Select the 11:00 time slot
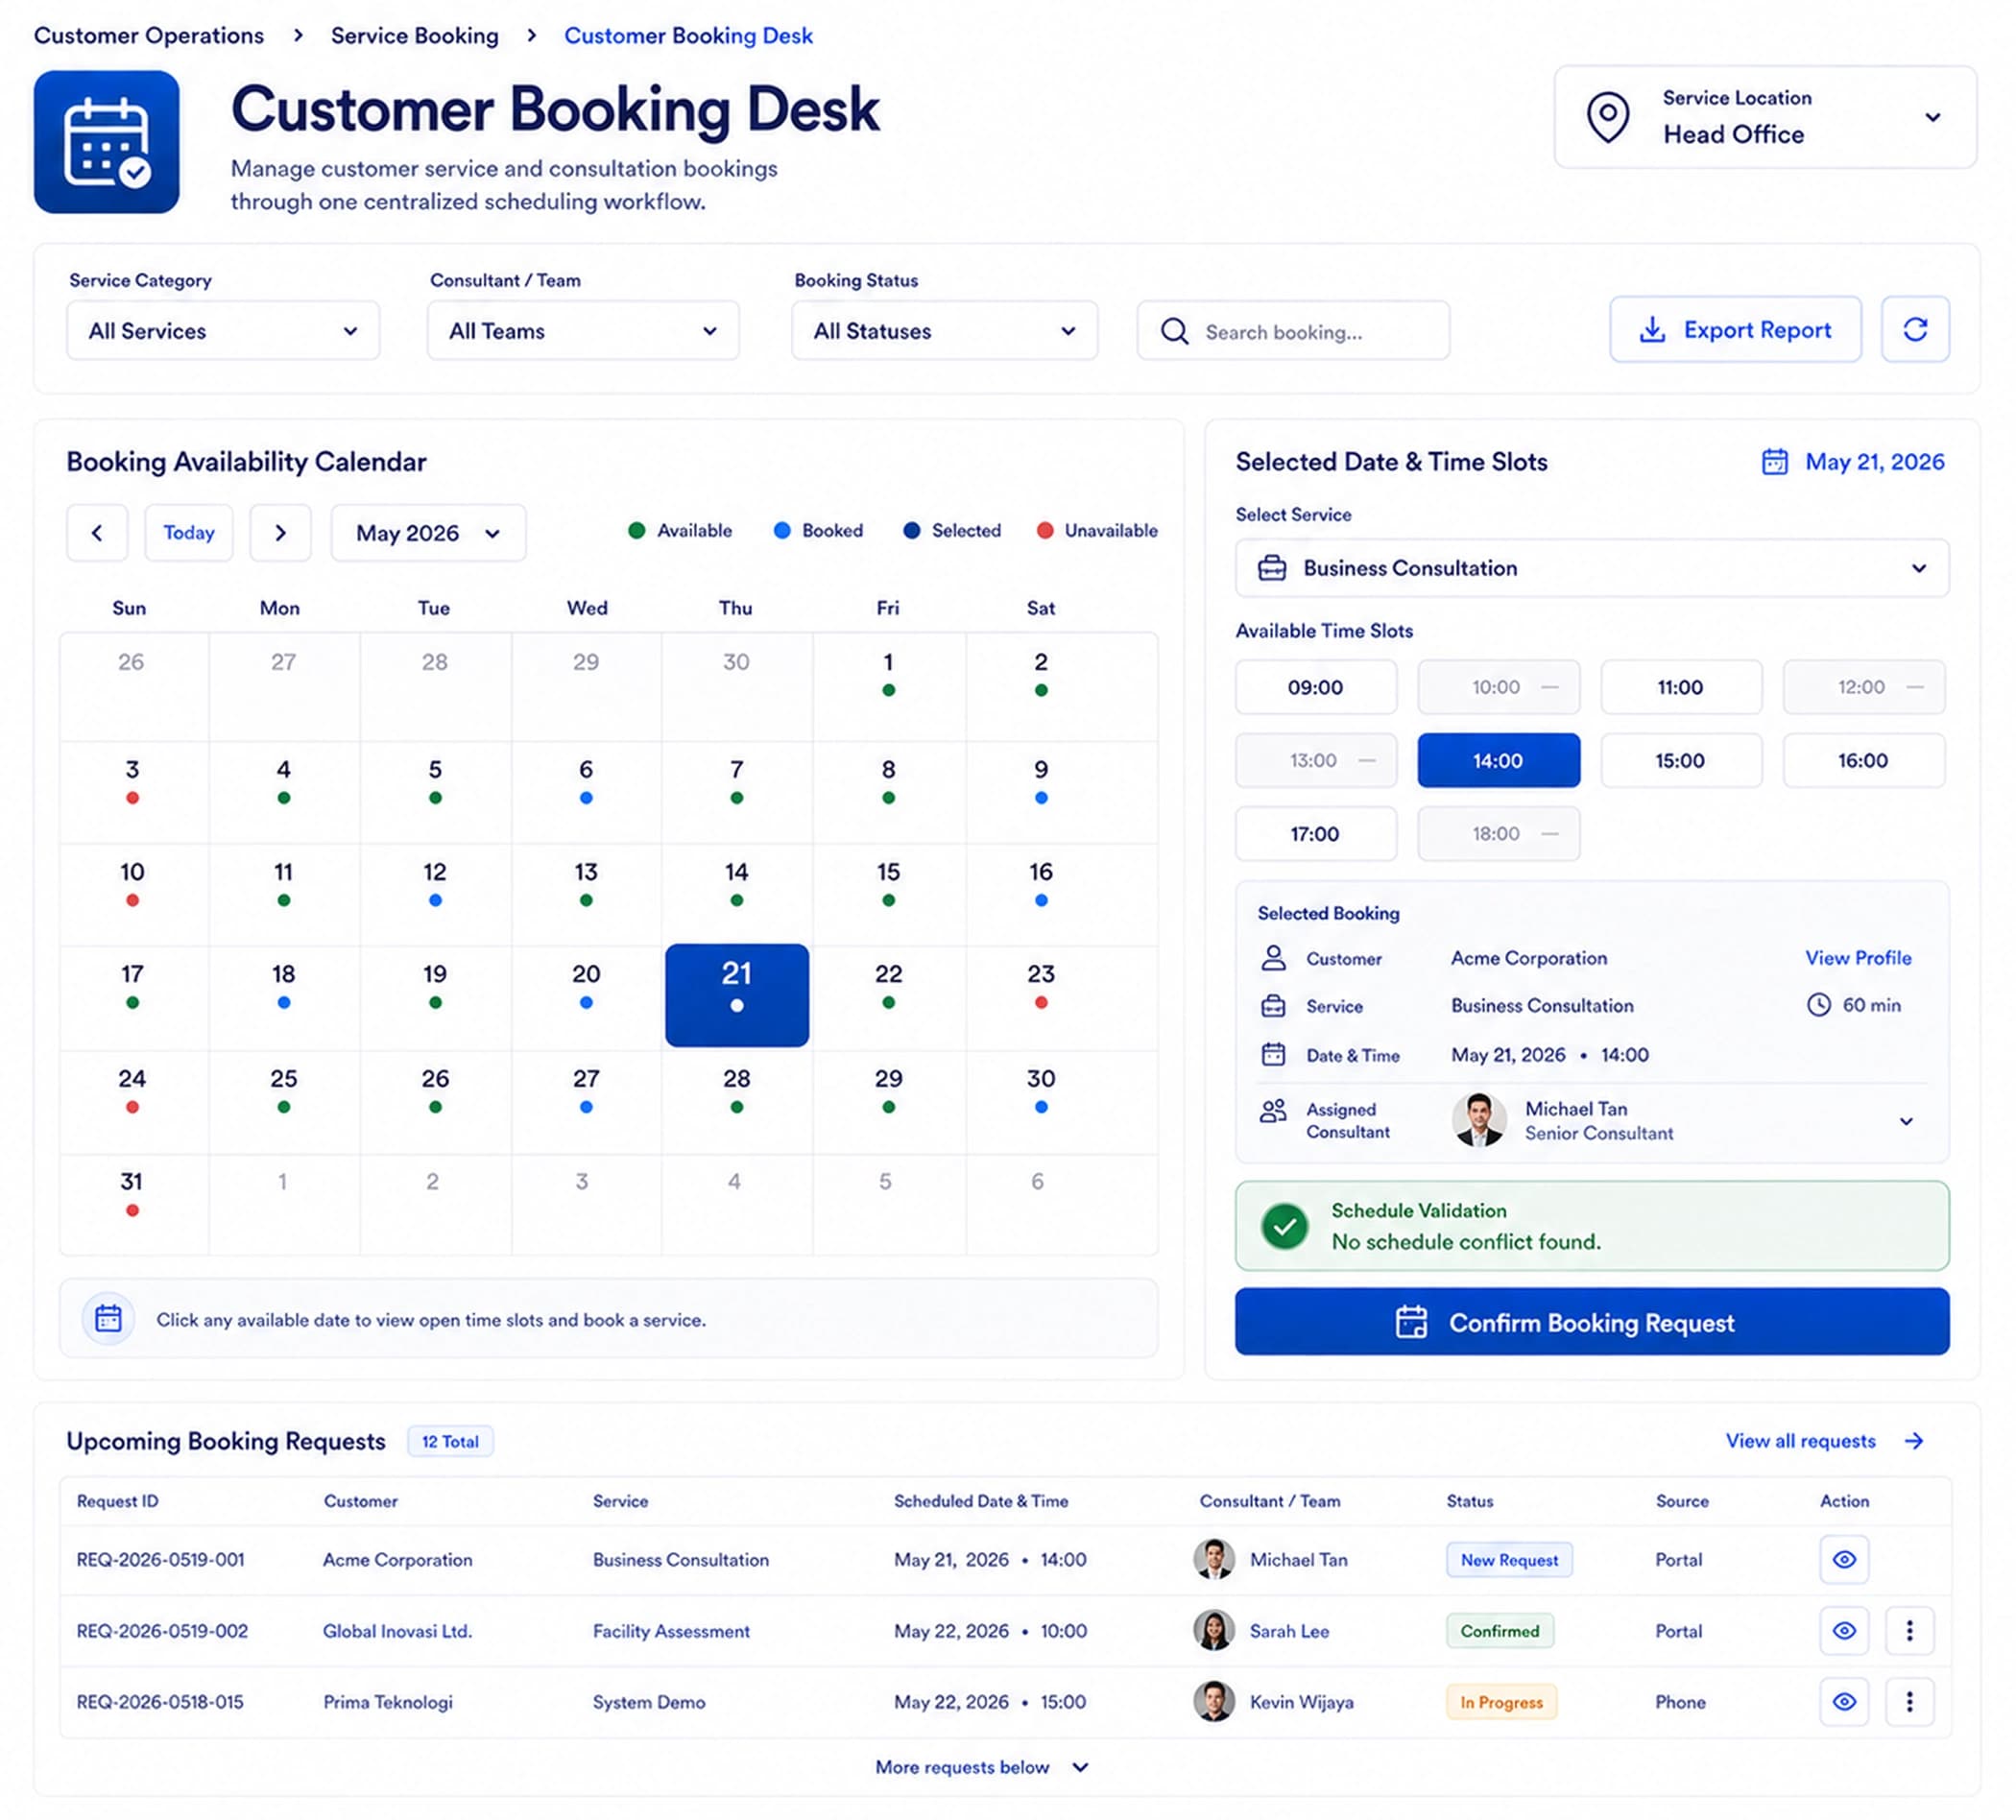Screen dimensions: 2016x1820 coord(1681,687)
